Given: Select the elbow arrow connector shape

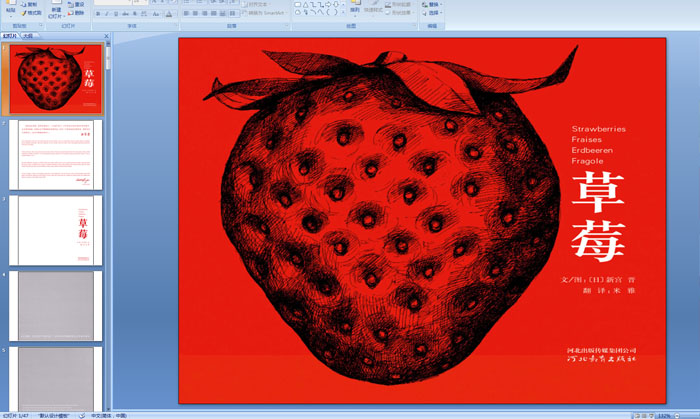Looking at the screenshot, I should coord(321,5).
